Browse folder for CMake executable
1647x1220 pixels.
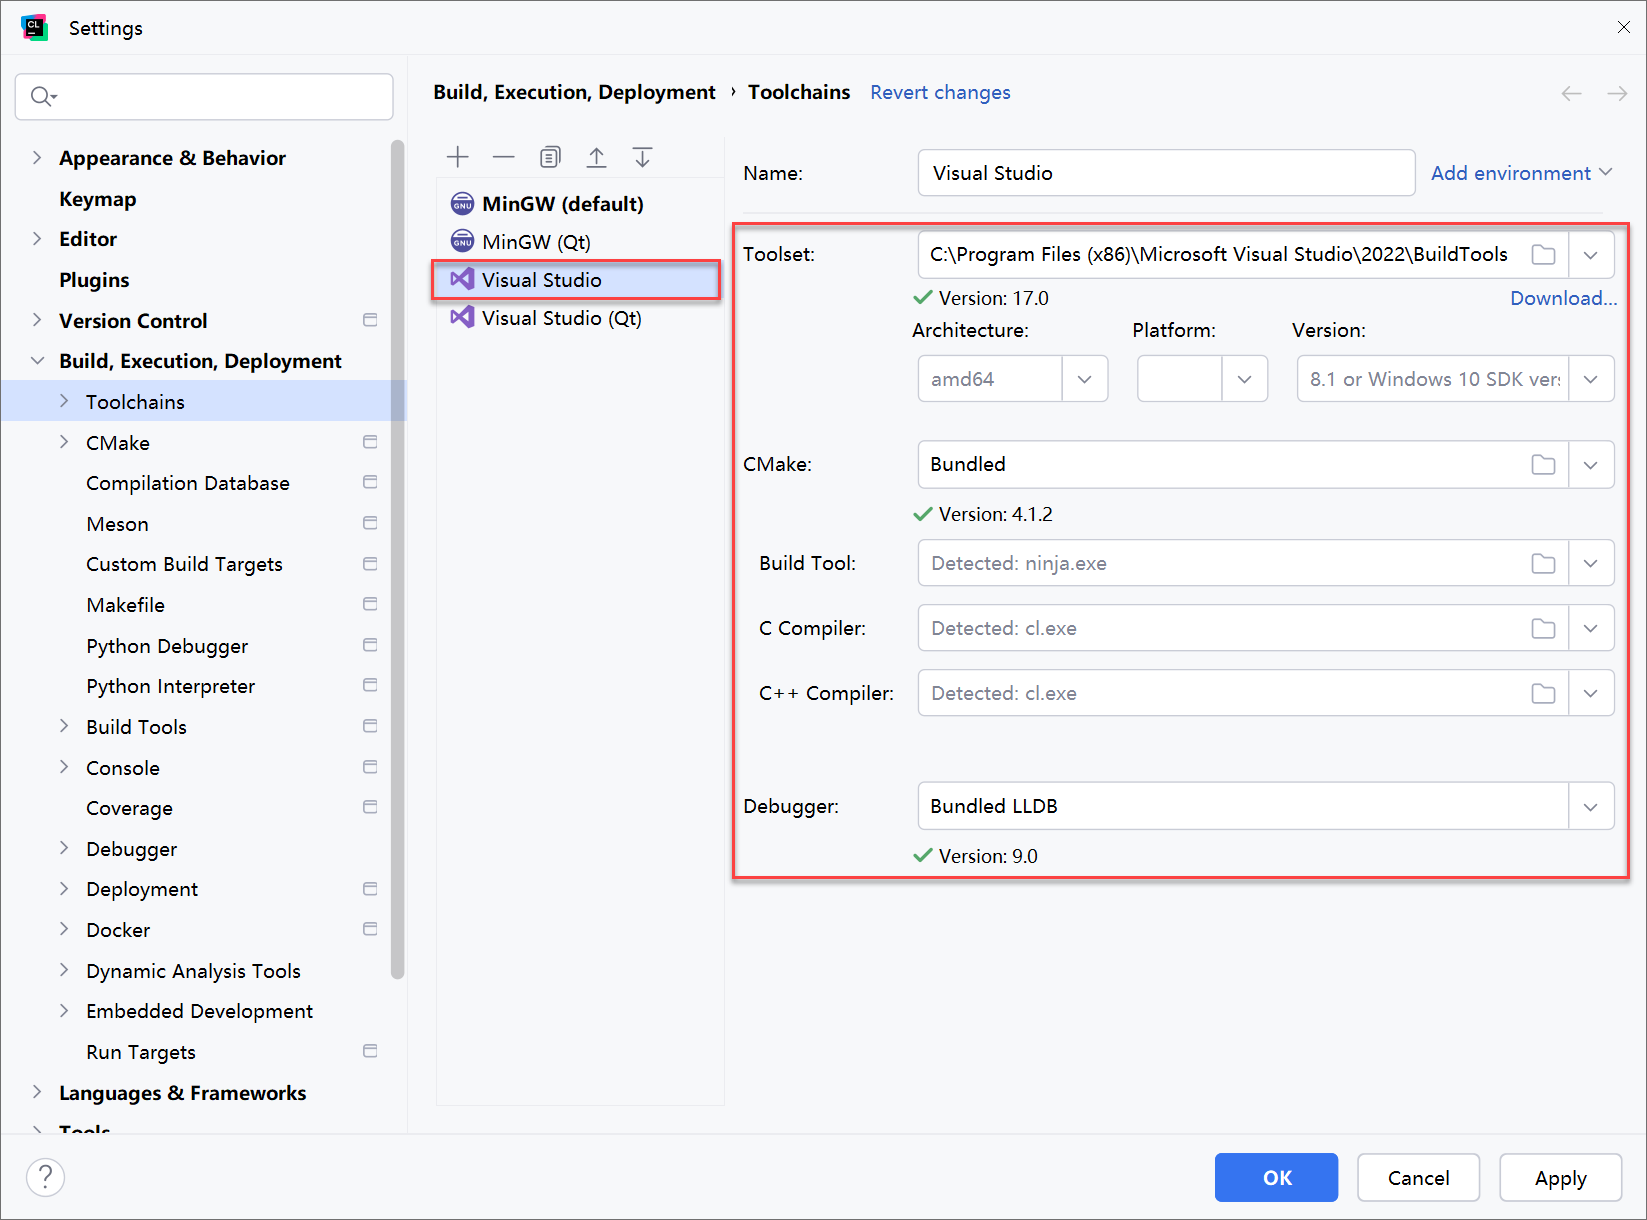point(1543,465)
